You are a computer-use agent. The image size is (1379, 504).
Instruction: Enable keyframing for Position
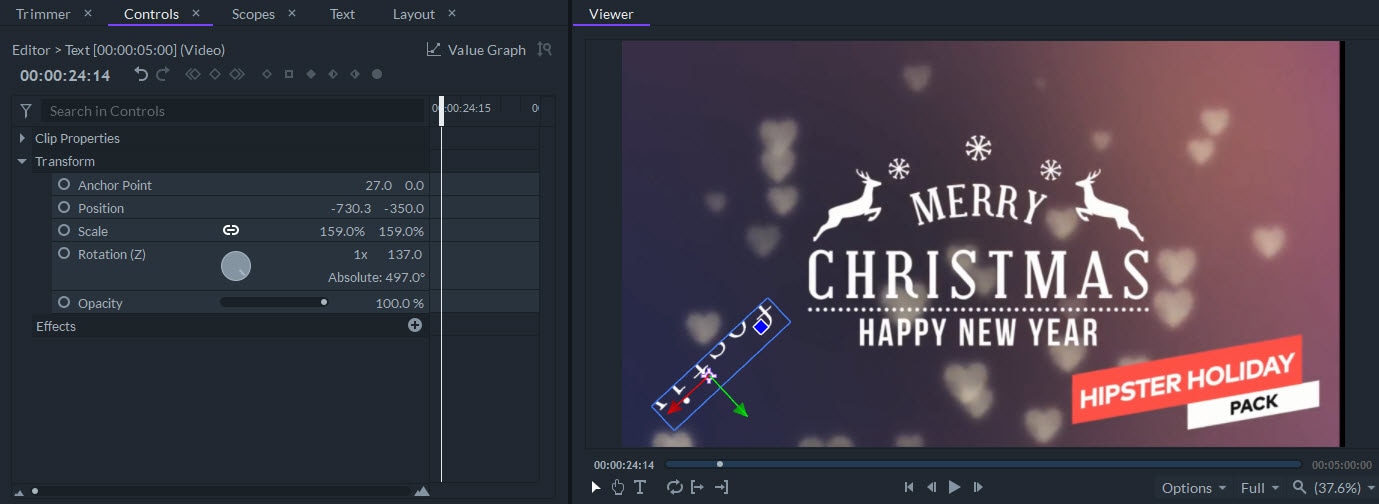click(x=64, y=207)
